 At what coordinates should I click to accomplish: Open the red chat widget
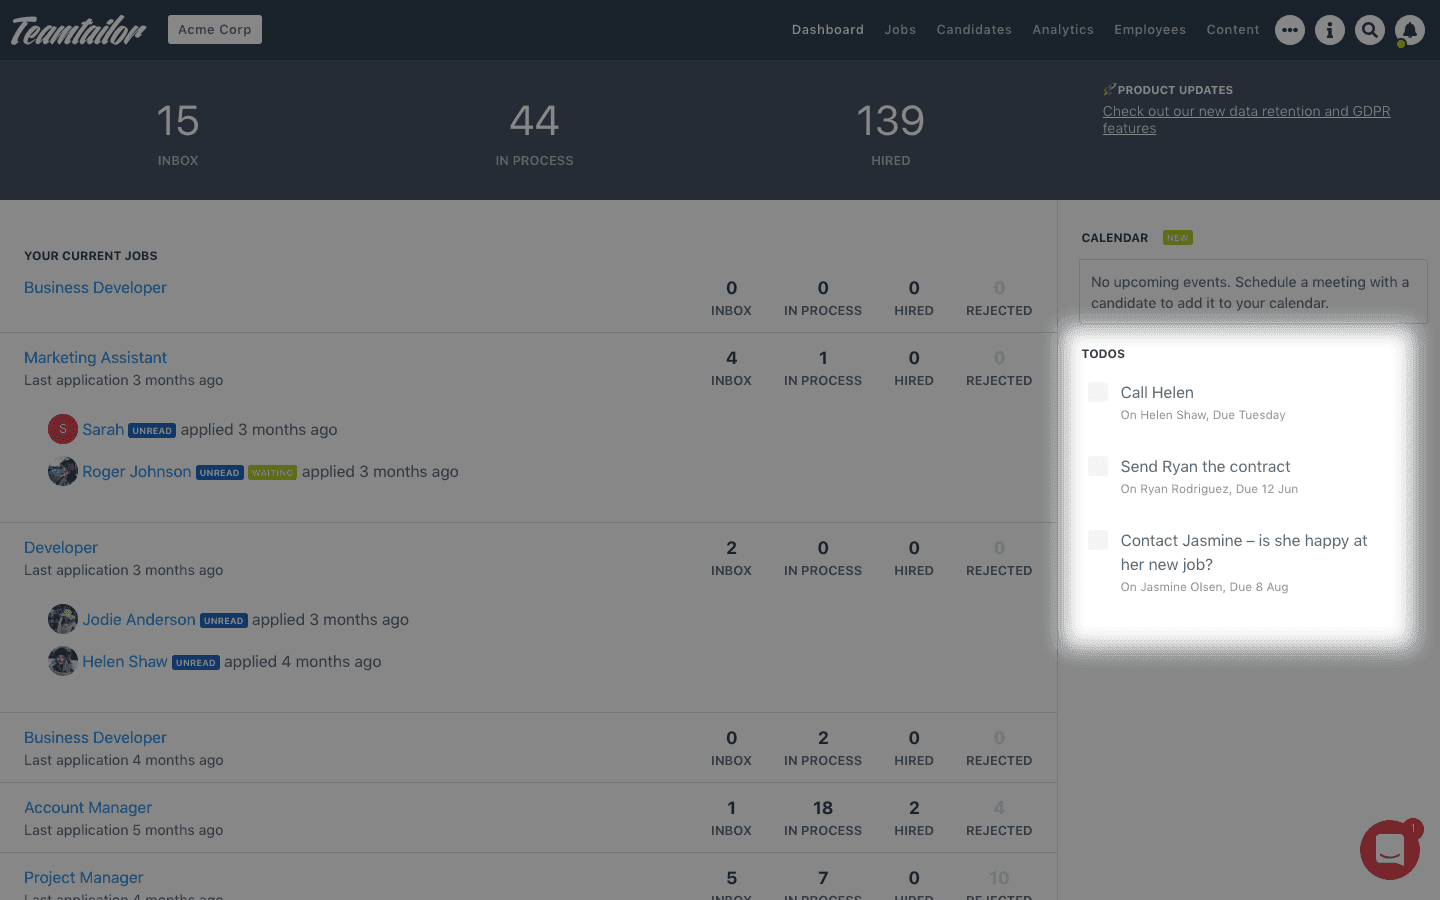point(1390,850)
